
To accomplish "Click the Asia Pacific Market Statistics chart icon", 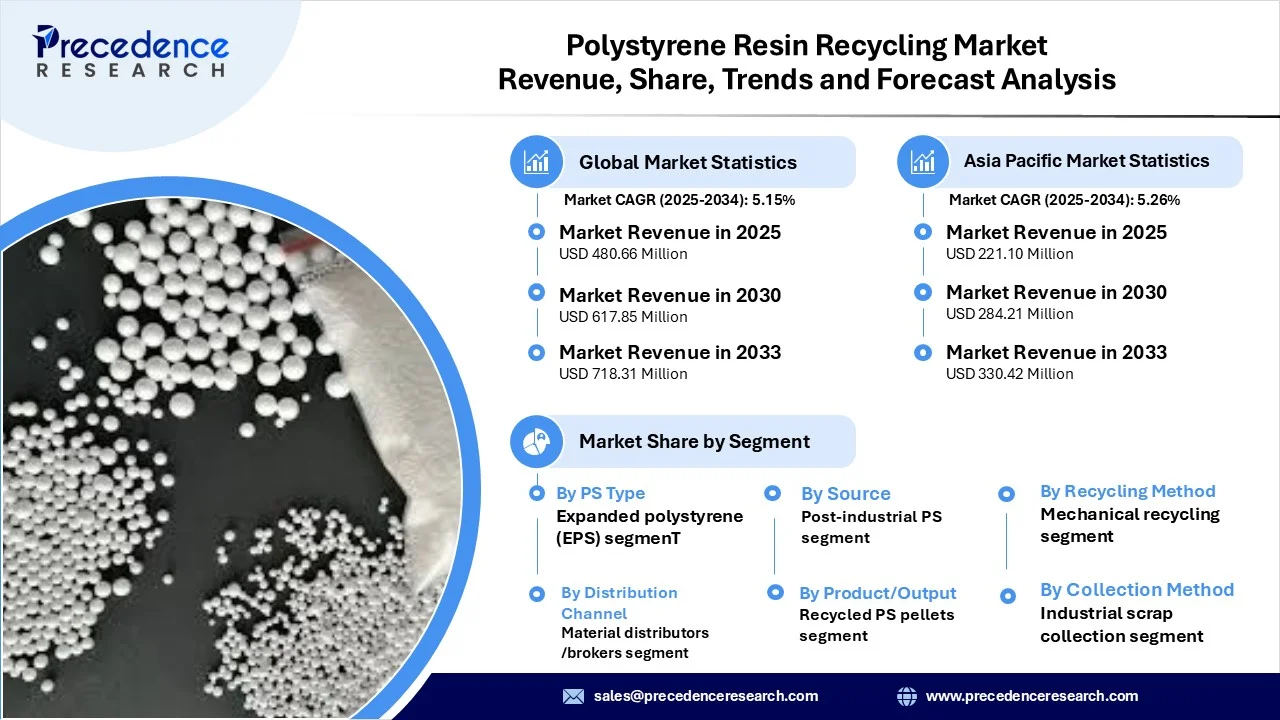I will click(x=923, y=161).
